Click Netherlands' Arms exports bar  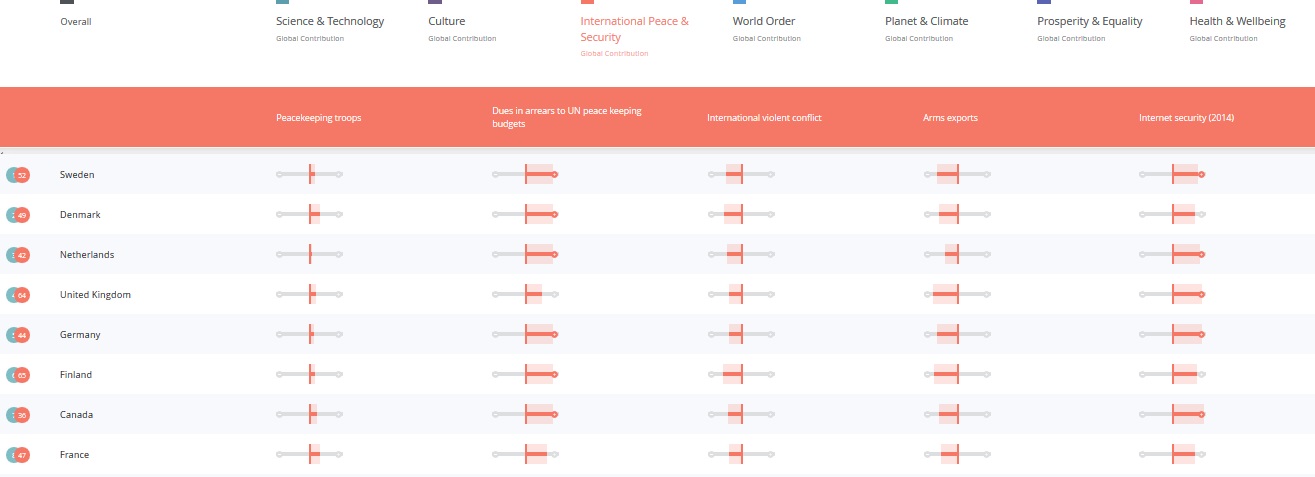(957, 255)
